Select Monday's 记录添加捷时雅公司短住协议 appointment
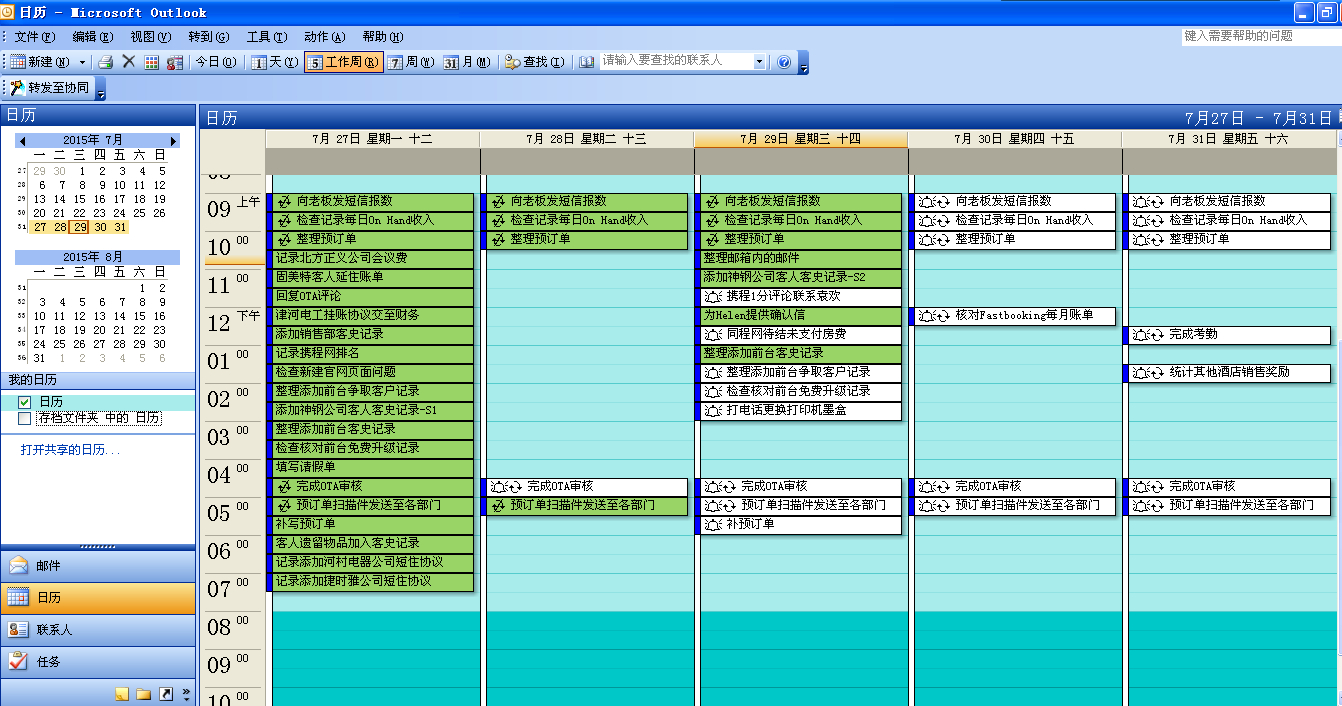The width and height of the screenshot is (1342, 706). pyautogui.click(x=372, y=581)
